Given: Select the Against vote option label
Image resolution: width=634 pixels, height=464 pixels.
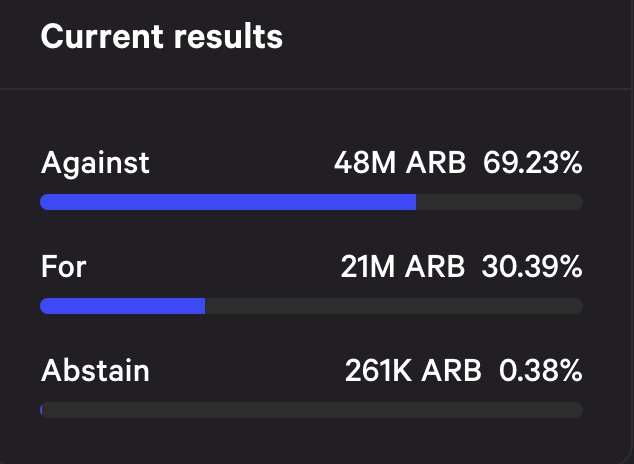Looking at the screenshot, I should pyautogui.click(x=95, y=163).
